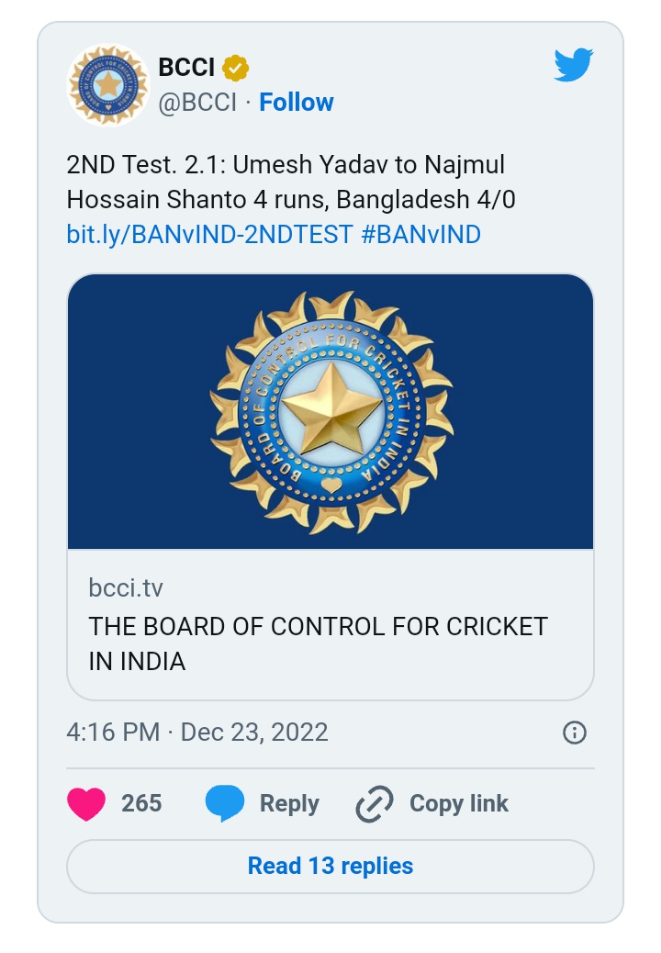The image size is (661, 953).
Task: Click the Copy link text
Action: [x=459, y=804]
